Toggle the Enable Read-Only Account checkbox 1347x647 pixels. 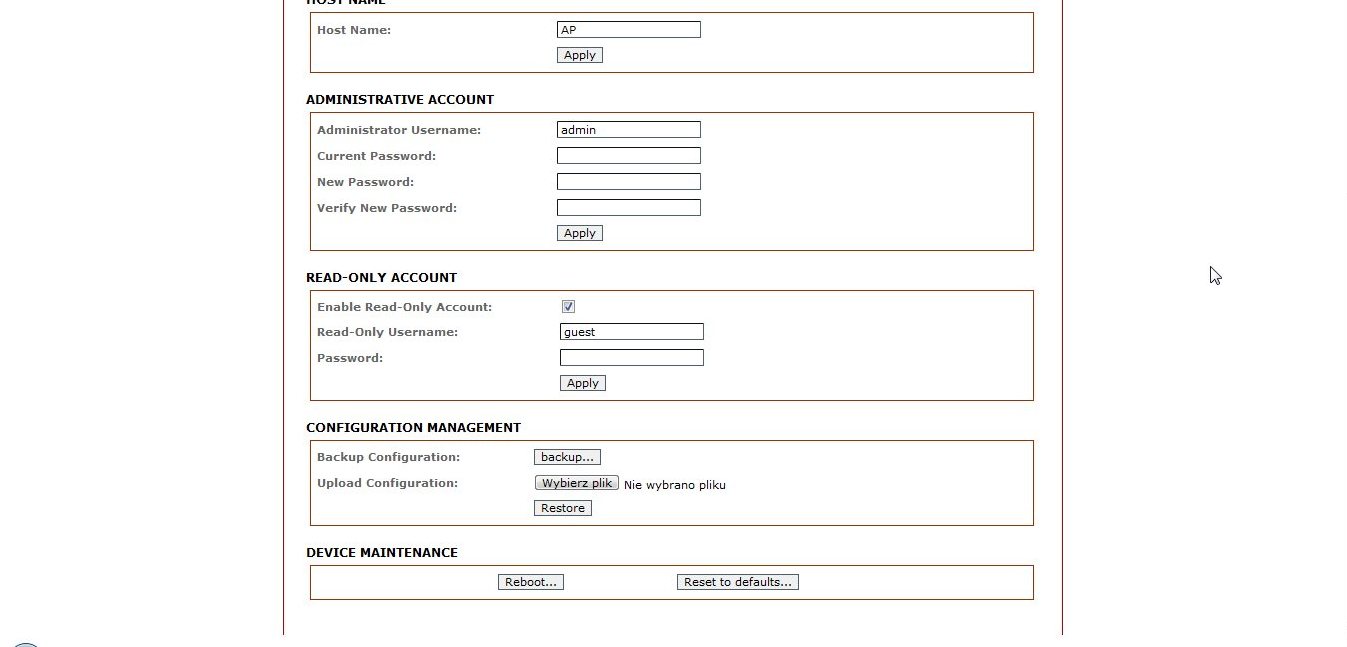pyautogui.click(x=568, y=307)
